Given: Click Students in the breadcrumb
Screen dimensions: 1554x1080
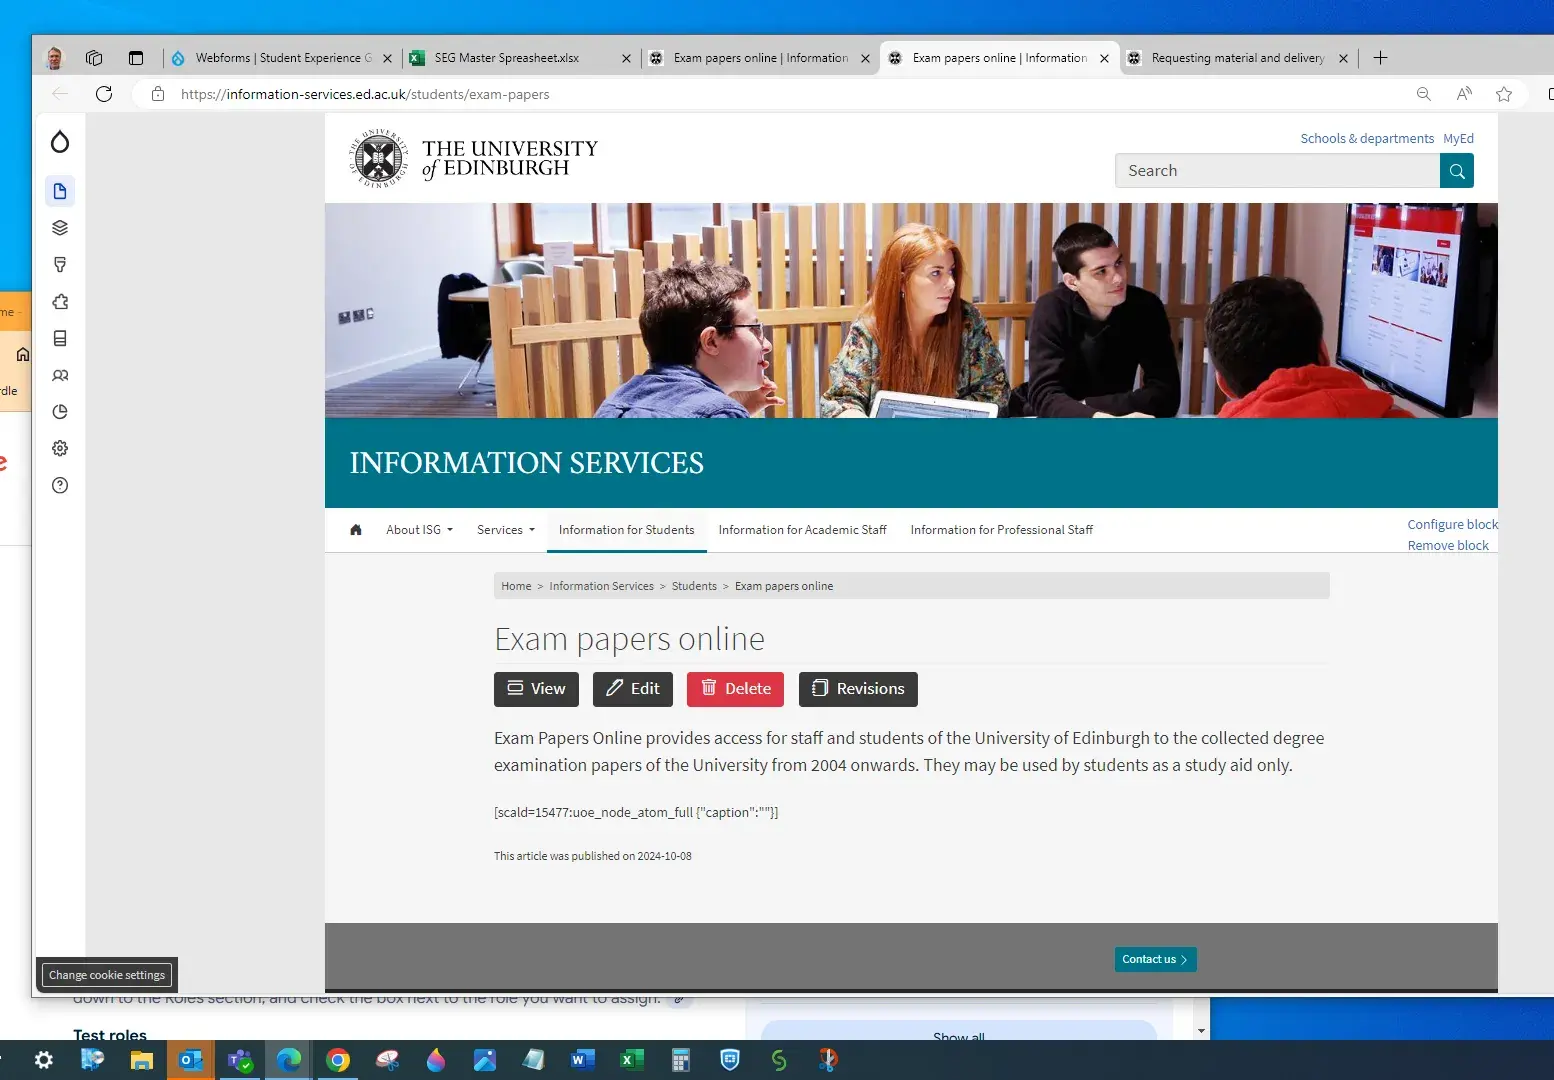Looking at the screenshot, I should (694, 586).
